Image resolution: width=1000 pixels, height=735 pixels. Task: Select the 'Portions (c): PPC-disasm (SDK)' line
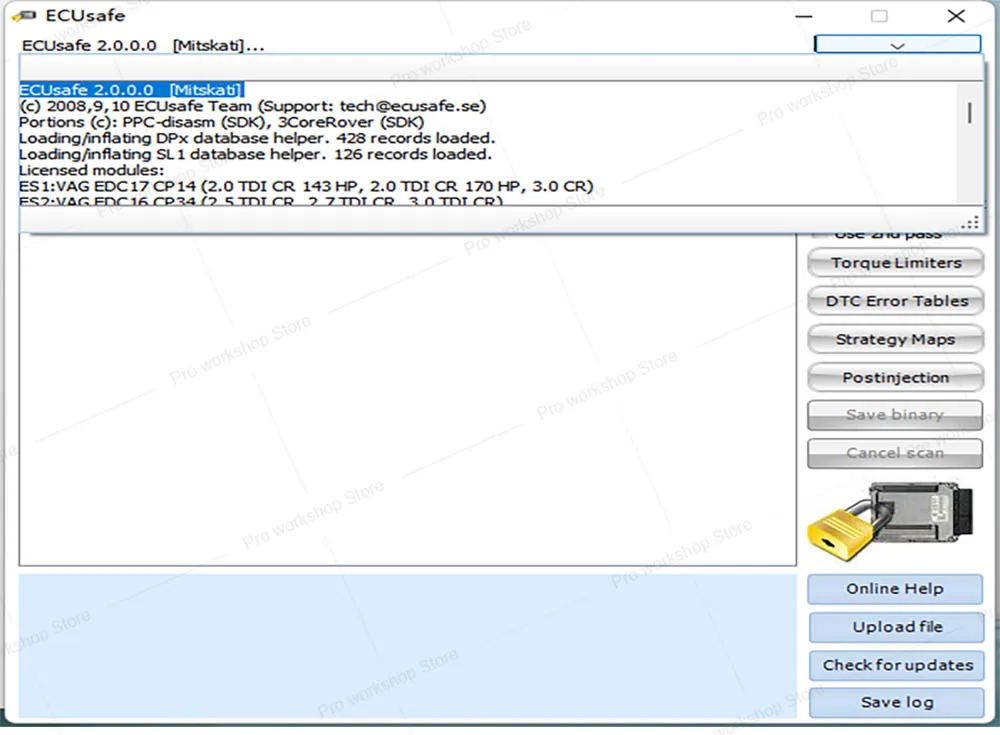[221, 122]
